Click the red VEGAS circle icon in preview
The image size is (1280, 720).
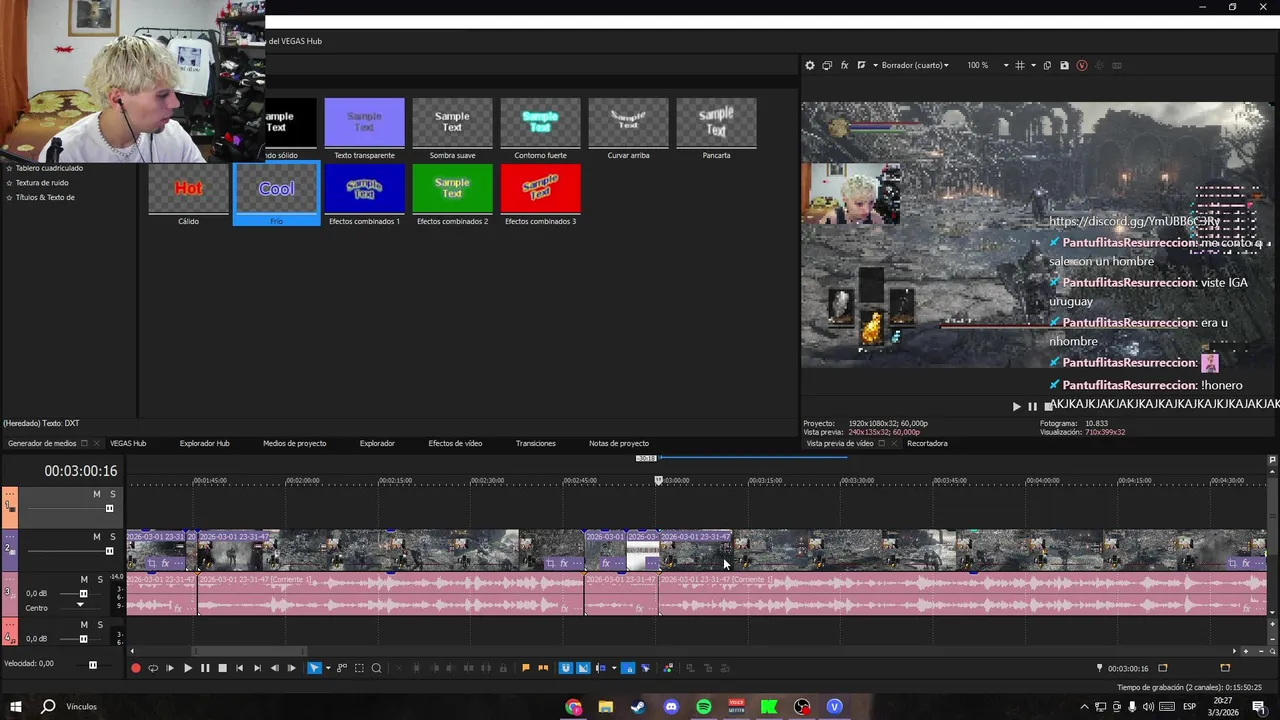pos(1082,65)
